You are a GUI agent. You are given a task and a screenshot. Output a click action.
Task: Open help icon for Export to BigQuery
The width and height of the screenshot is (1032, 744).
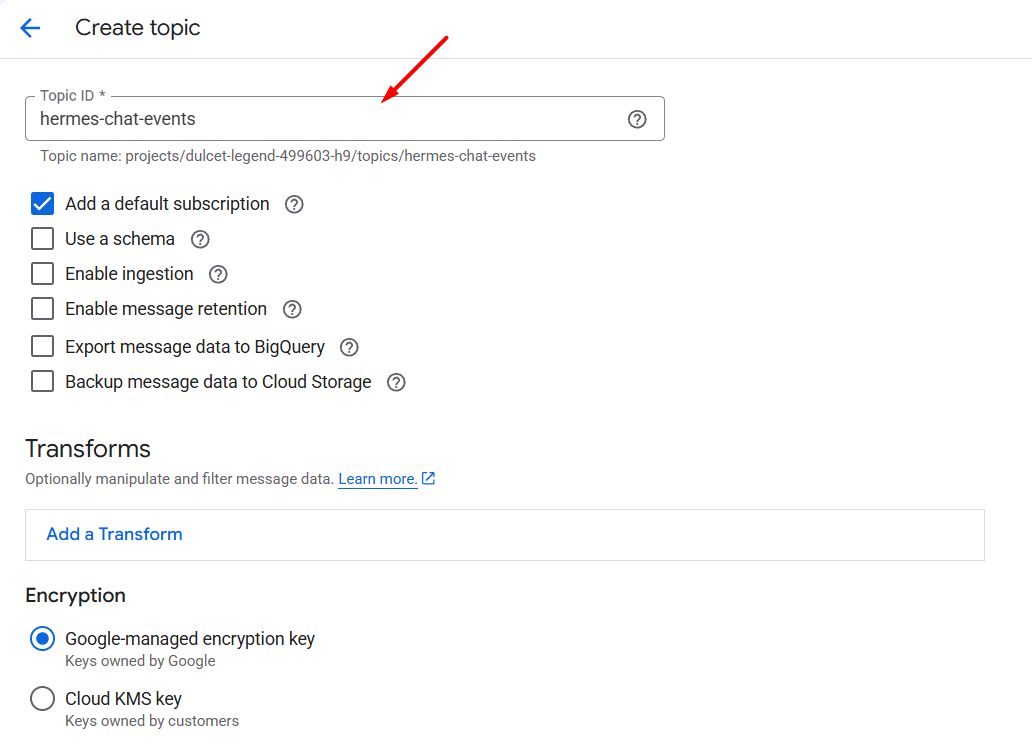pyautogui.click(x=349, y=348)
